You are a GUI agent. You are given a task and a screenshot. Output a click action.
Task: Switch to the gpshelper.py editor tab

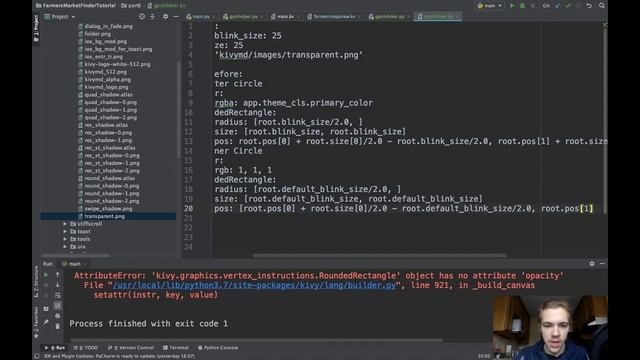pyautogui.click(x=243, y=17)
